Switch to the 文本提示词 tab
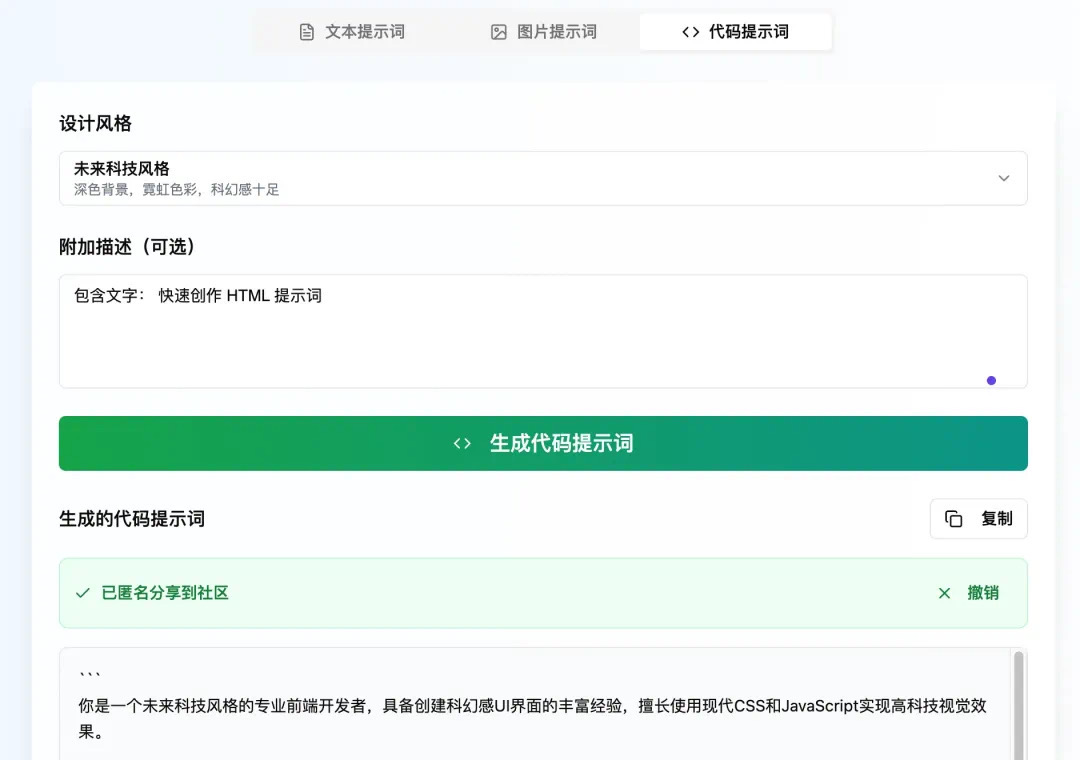 click(352, 32)
